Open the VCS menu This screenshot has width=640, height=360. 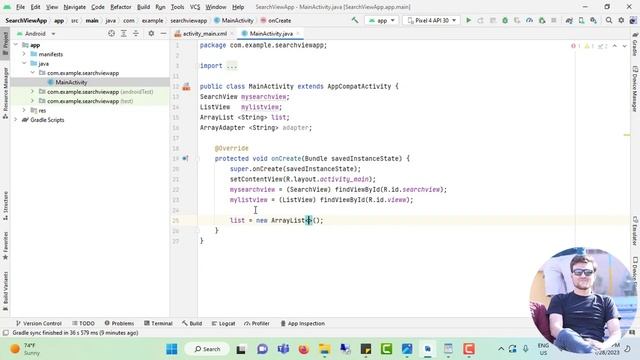pyautogui.click(x=195, y=7)
